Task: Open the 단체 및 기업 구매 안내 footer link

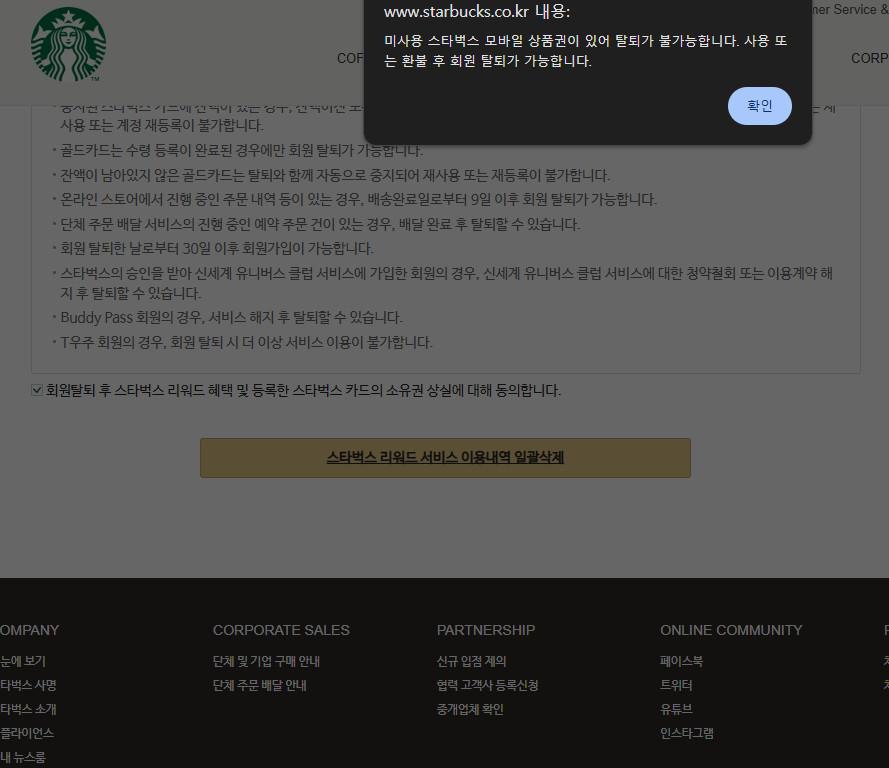Action: coord(266,661)
